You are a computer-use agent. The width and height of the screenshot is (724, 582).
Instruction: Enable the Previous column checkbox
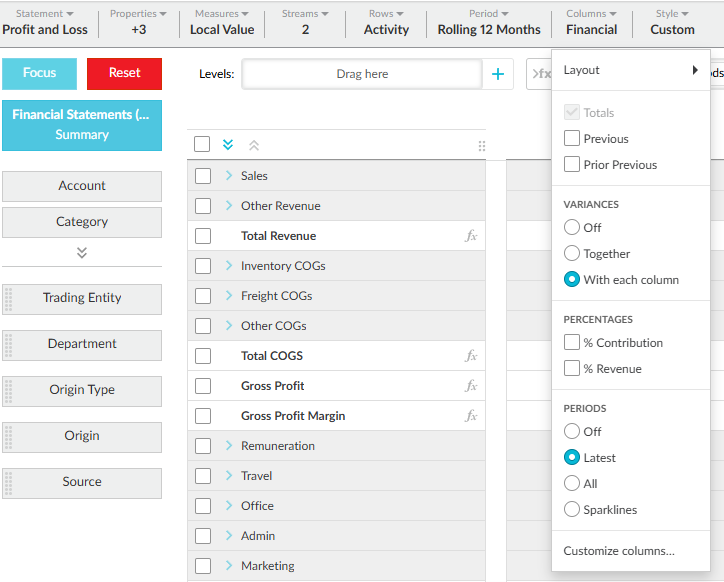pyautogui.click(x=572, y=139)
